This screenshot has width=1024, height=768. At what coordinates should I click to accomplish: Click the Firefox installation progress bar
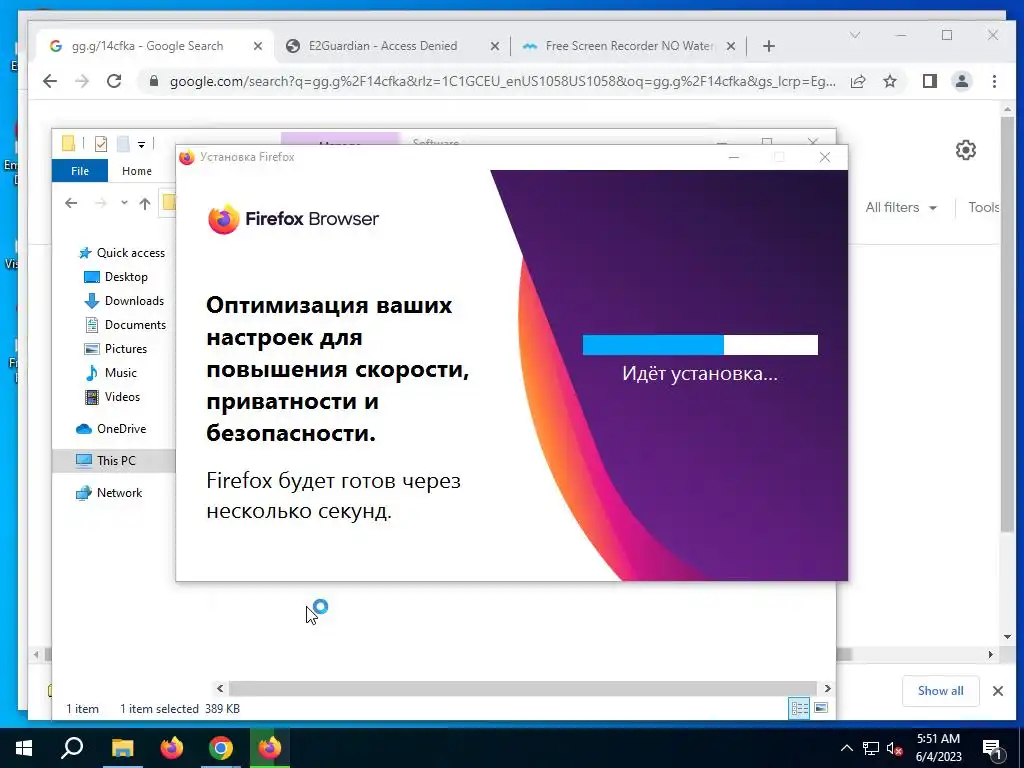700,345
